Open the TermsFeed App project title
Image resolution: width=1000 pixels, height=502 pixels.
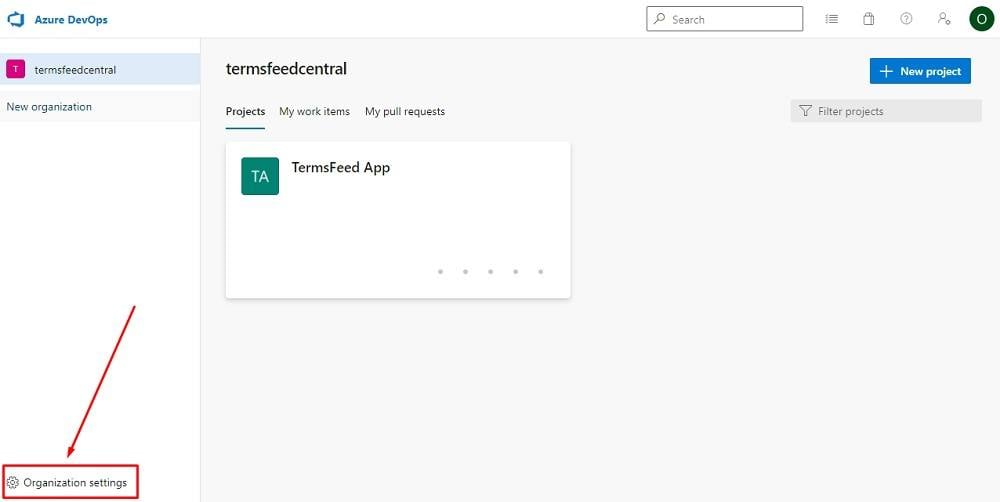[x=340, y=167]
